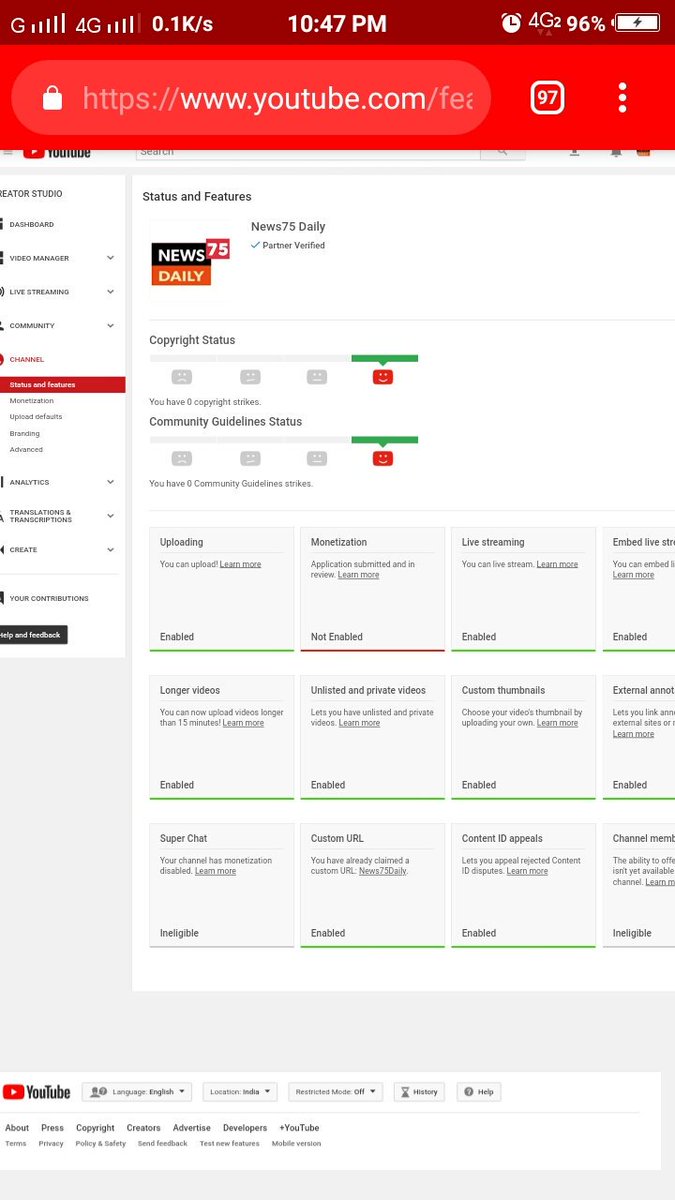This screenshot has width=675, height=1200.
Task: Open Live Streaming sidebar section
Action: point(39,292)
